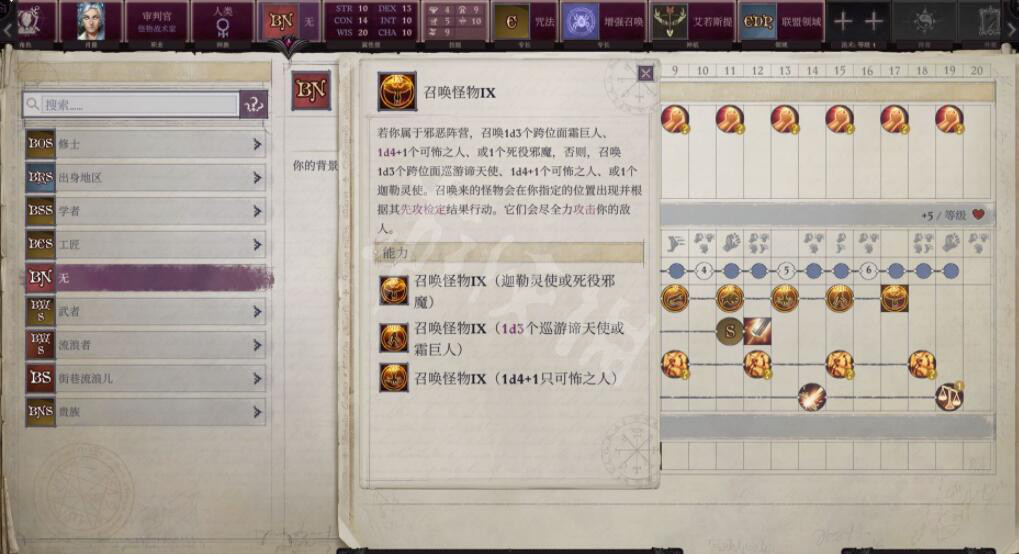Click the sword slash feat icon in the progression
This screenshot has height=554, width=1019.
tap(757, 331)
